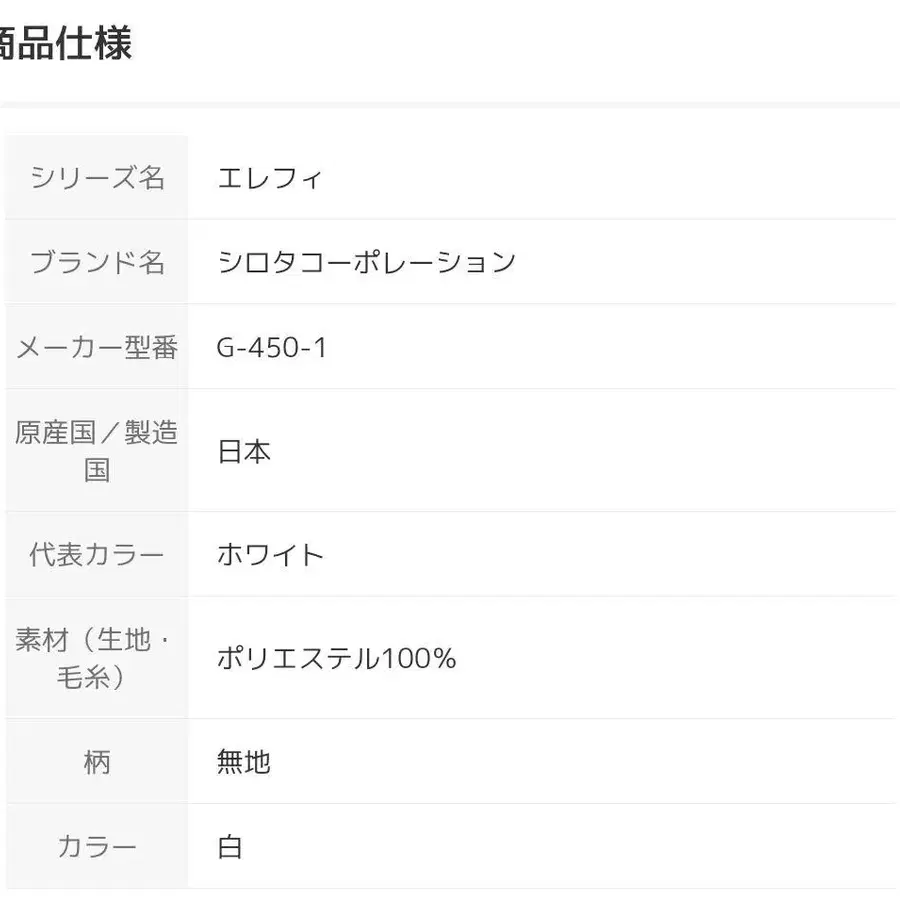This screenshot has height=900, width=900.
Task: Click the word 素材 in the material label
Action: (42, 640)
